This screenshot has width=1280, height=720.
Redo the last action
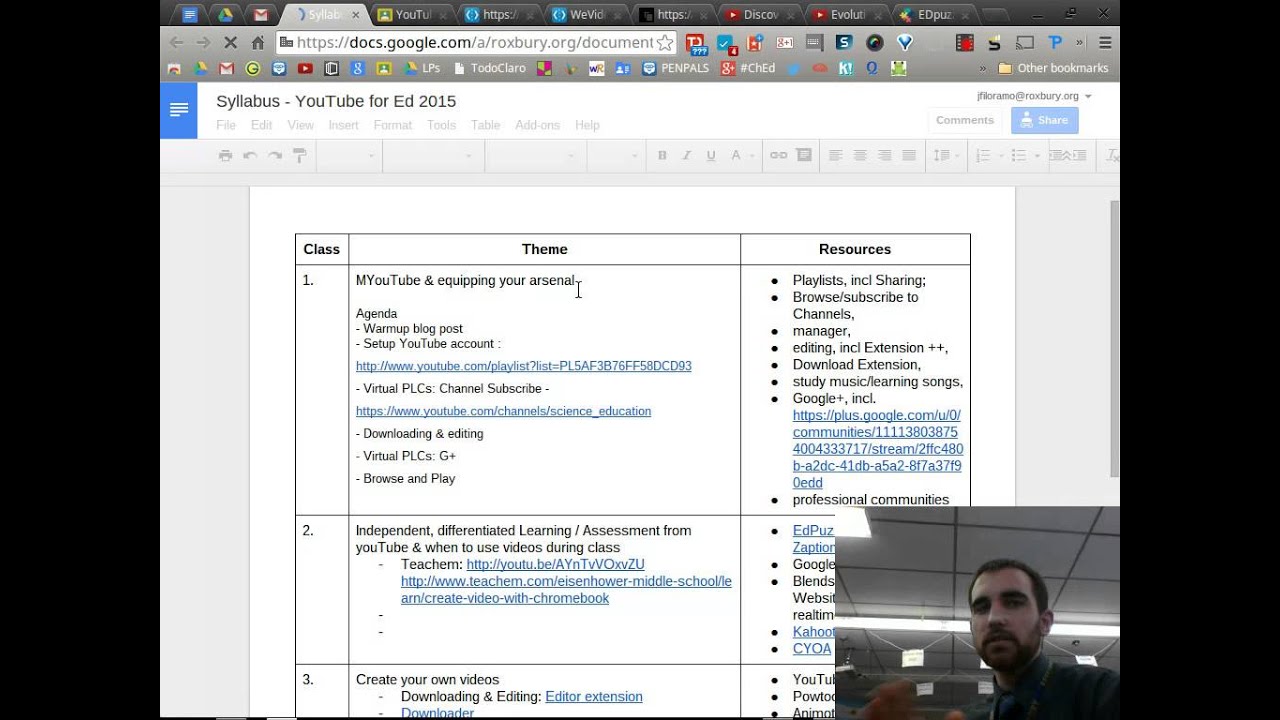click(275, 155)
